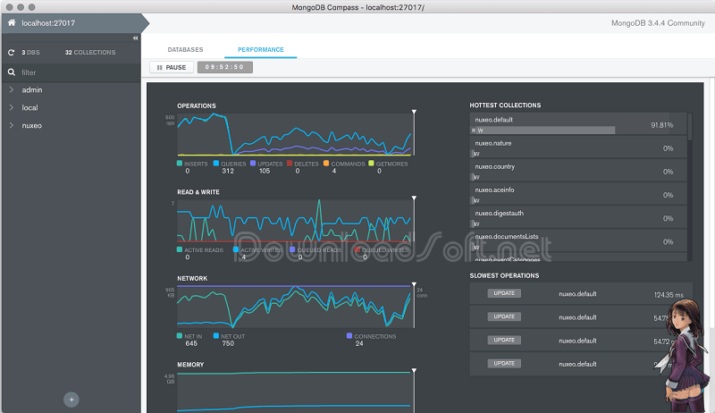
Task: Click the localhost:27017 connection label
Action: [x=48, y=23]
